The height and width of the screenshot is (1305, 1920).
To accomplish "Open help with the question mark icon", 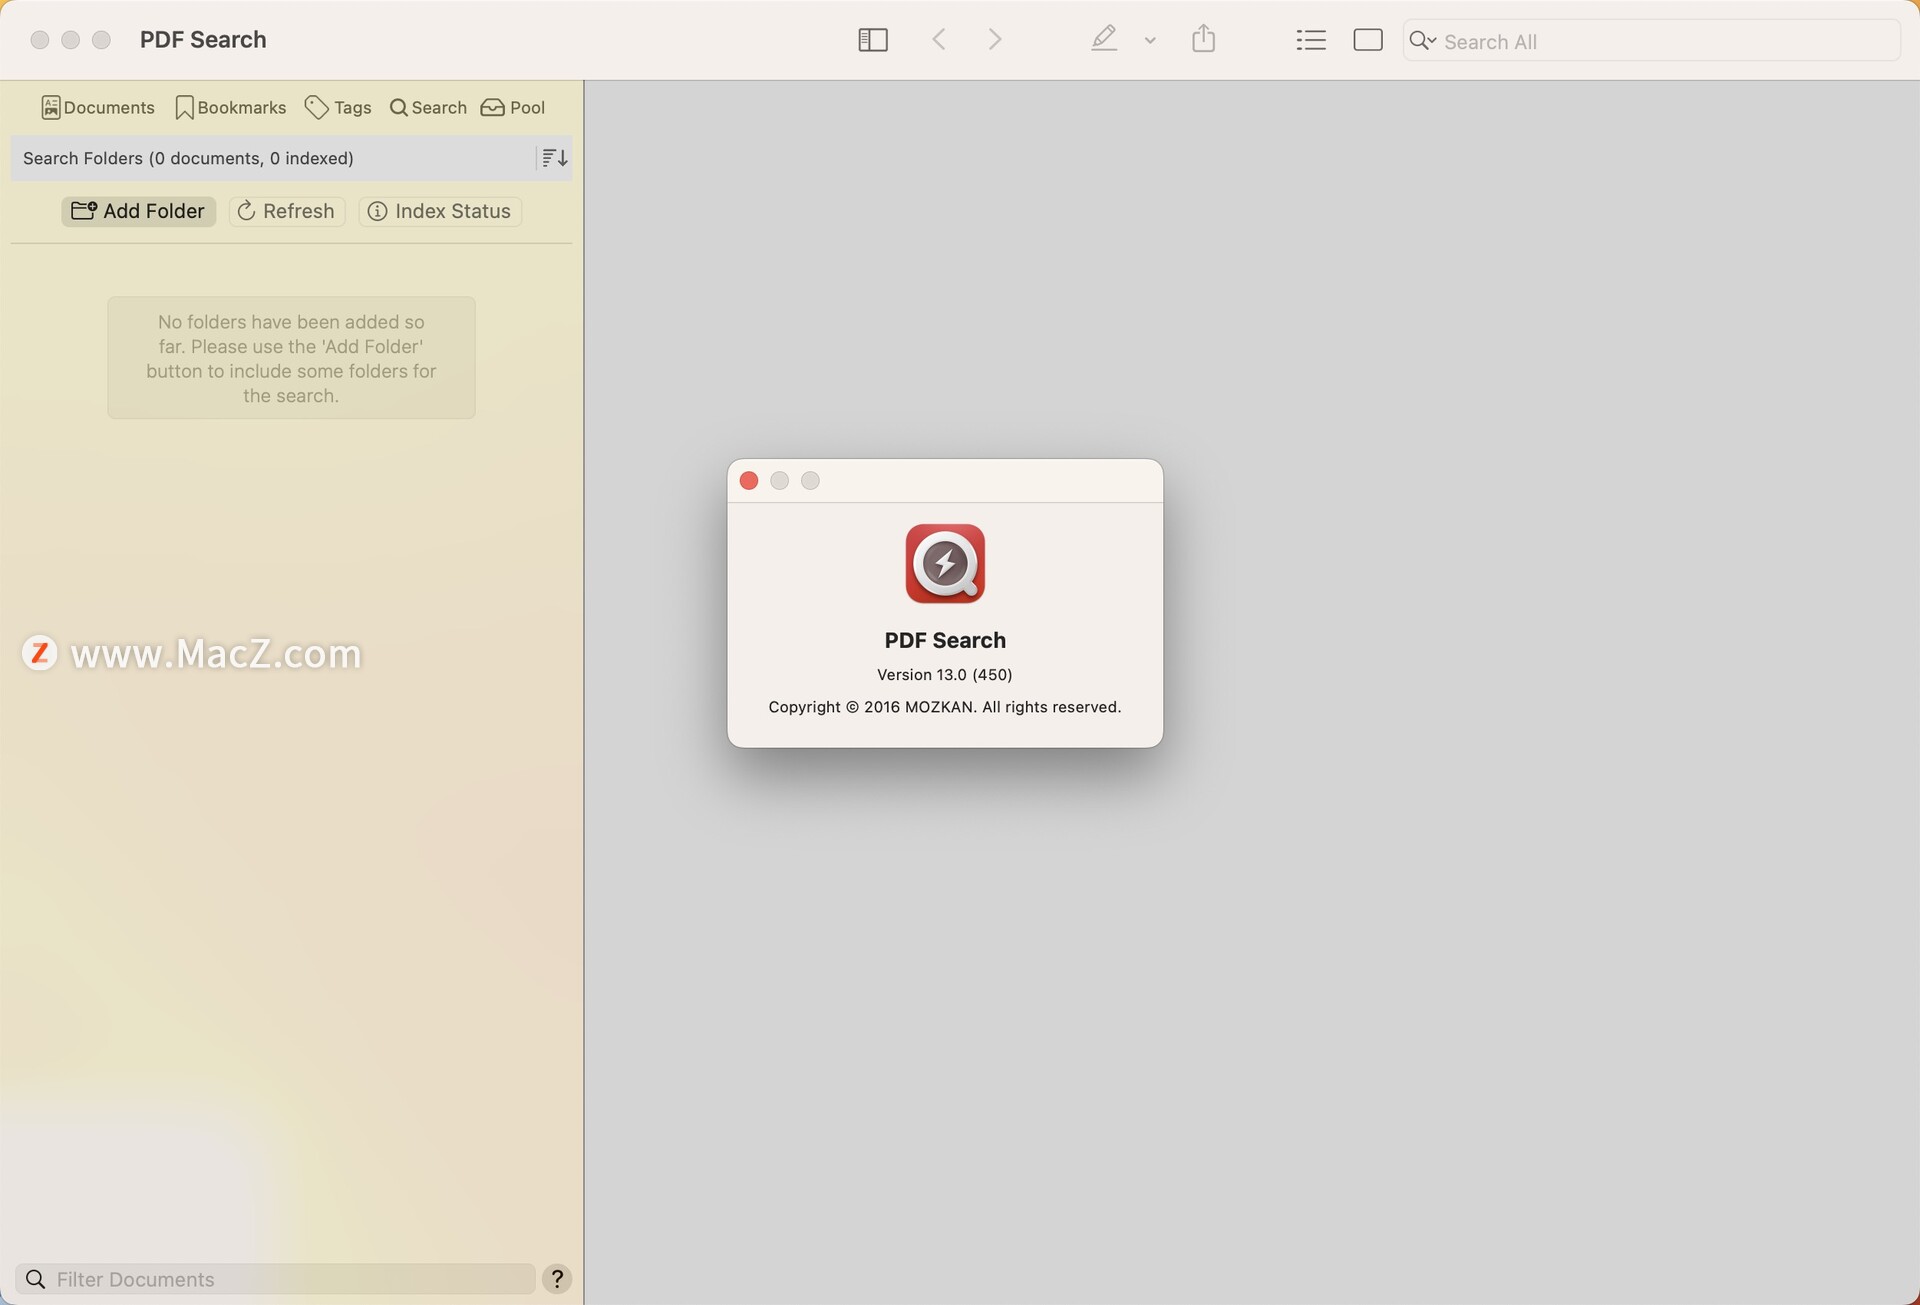I will (x=557, y=1279).
